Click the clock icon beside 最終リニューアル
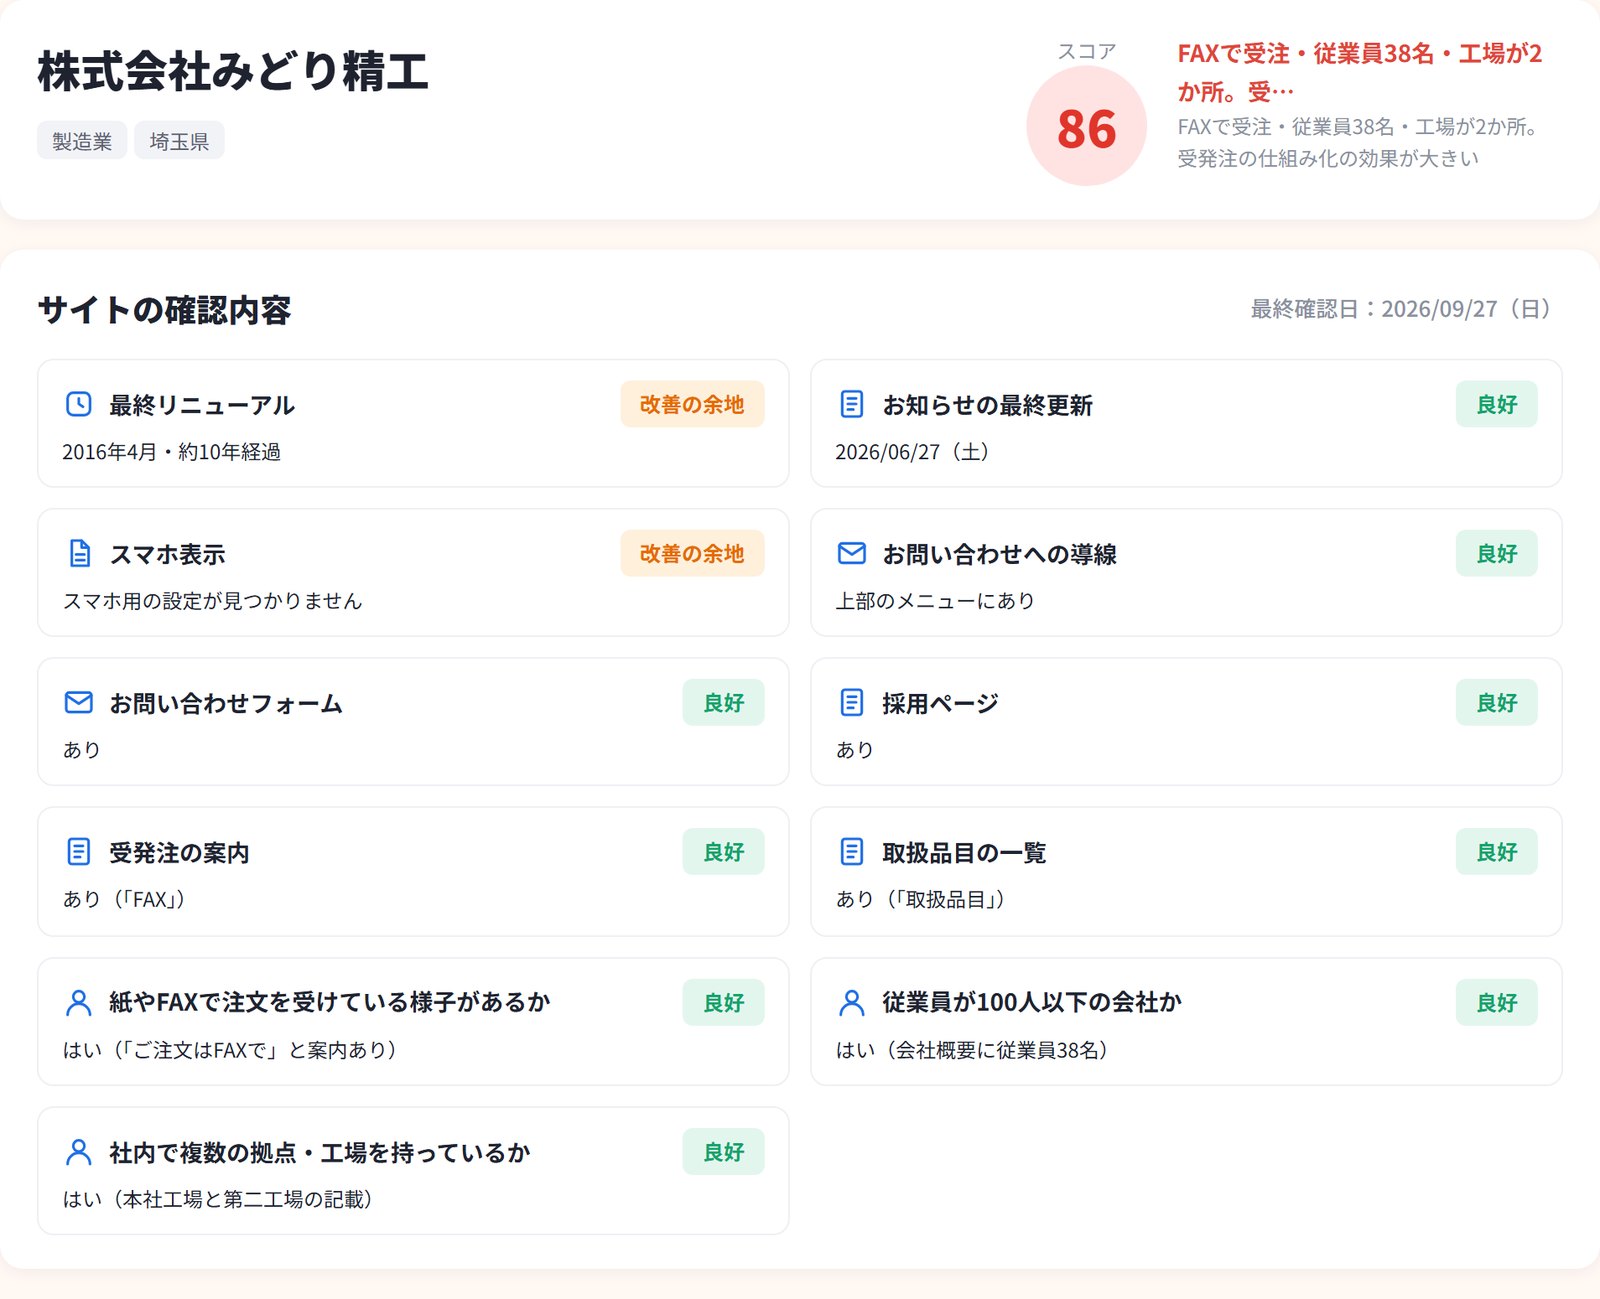The image size is (1600, 1299). point(79,404)
